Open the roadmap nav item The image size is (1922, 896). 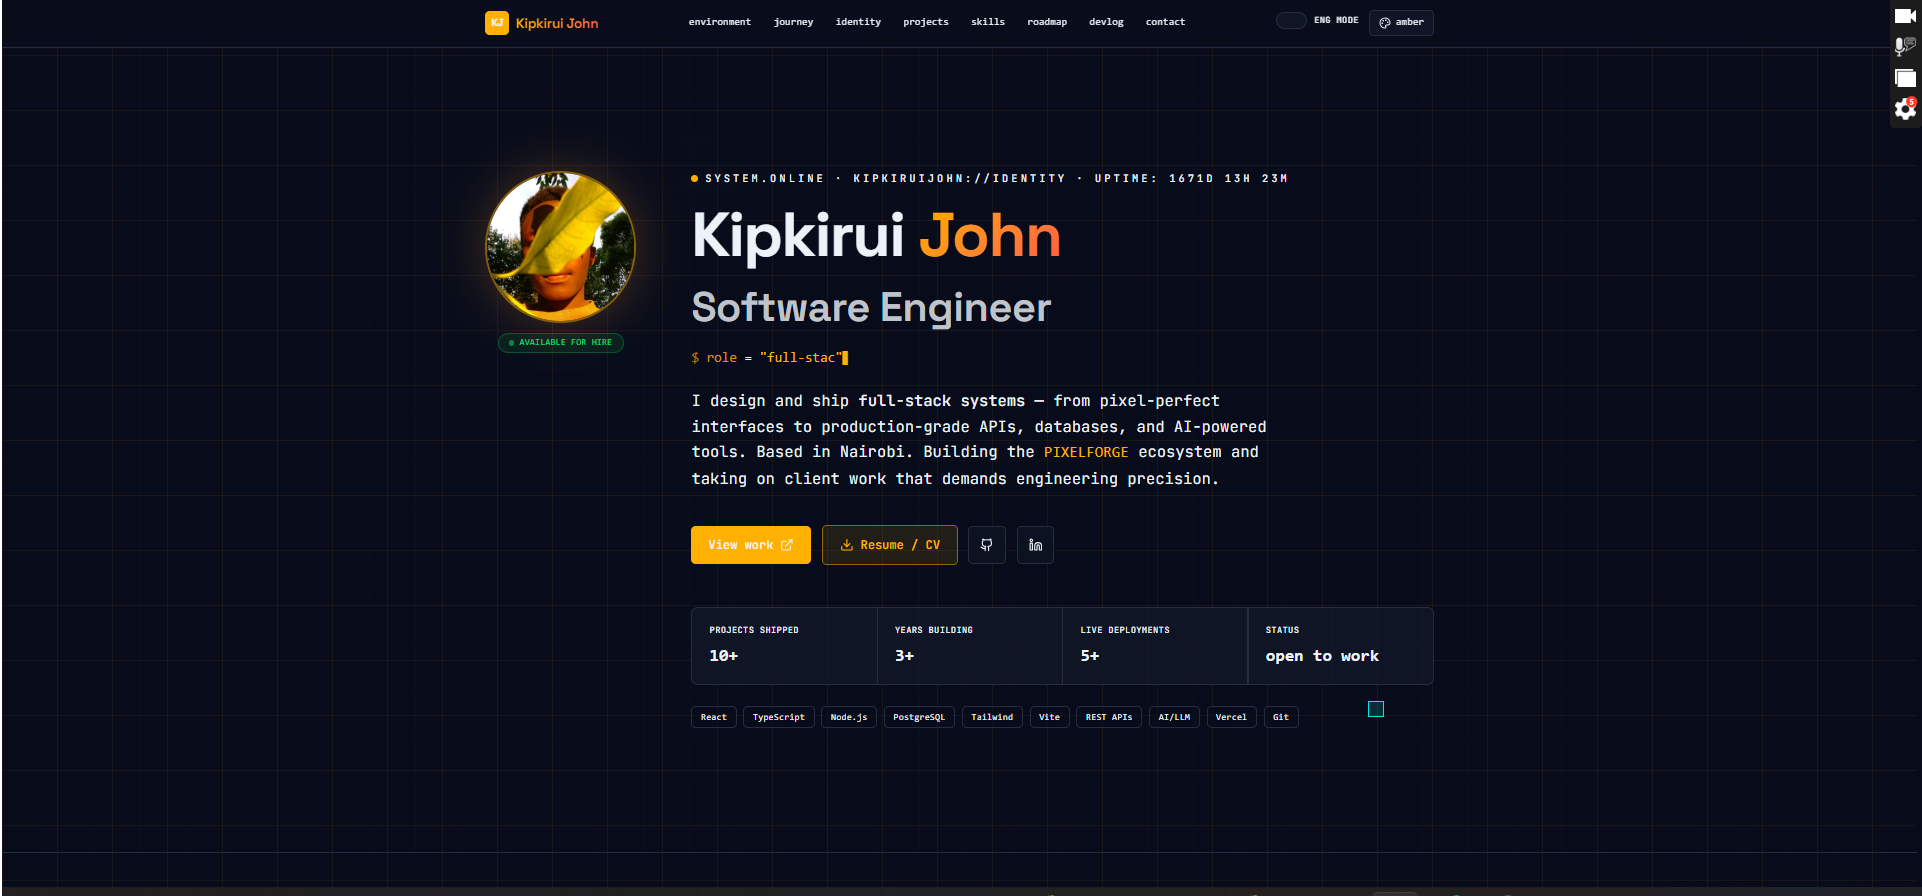(x=1047, y=22)
